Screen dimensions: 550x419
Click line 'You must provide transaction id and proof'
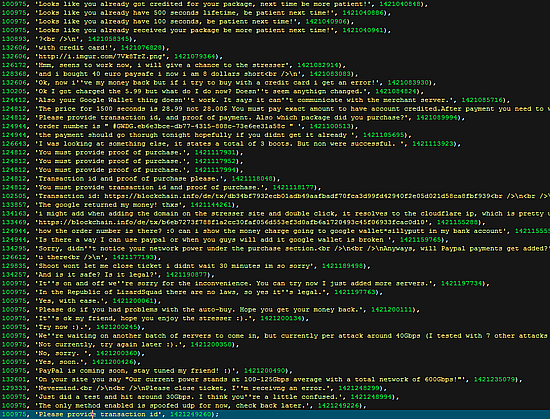click(161, 188)
